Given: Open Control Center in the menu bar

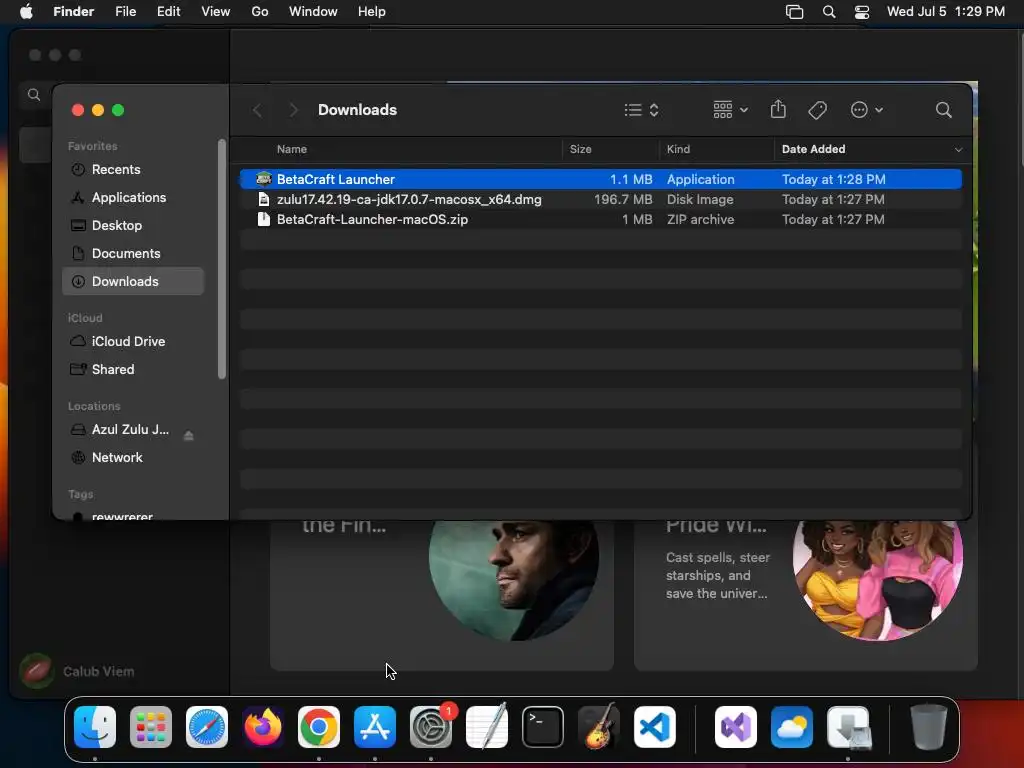Looking at the screenshot, I should pyautogui.click(x=862, y=12).
